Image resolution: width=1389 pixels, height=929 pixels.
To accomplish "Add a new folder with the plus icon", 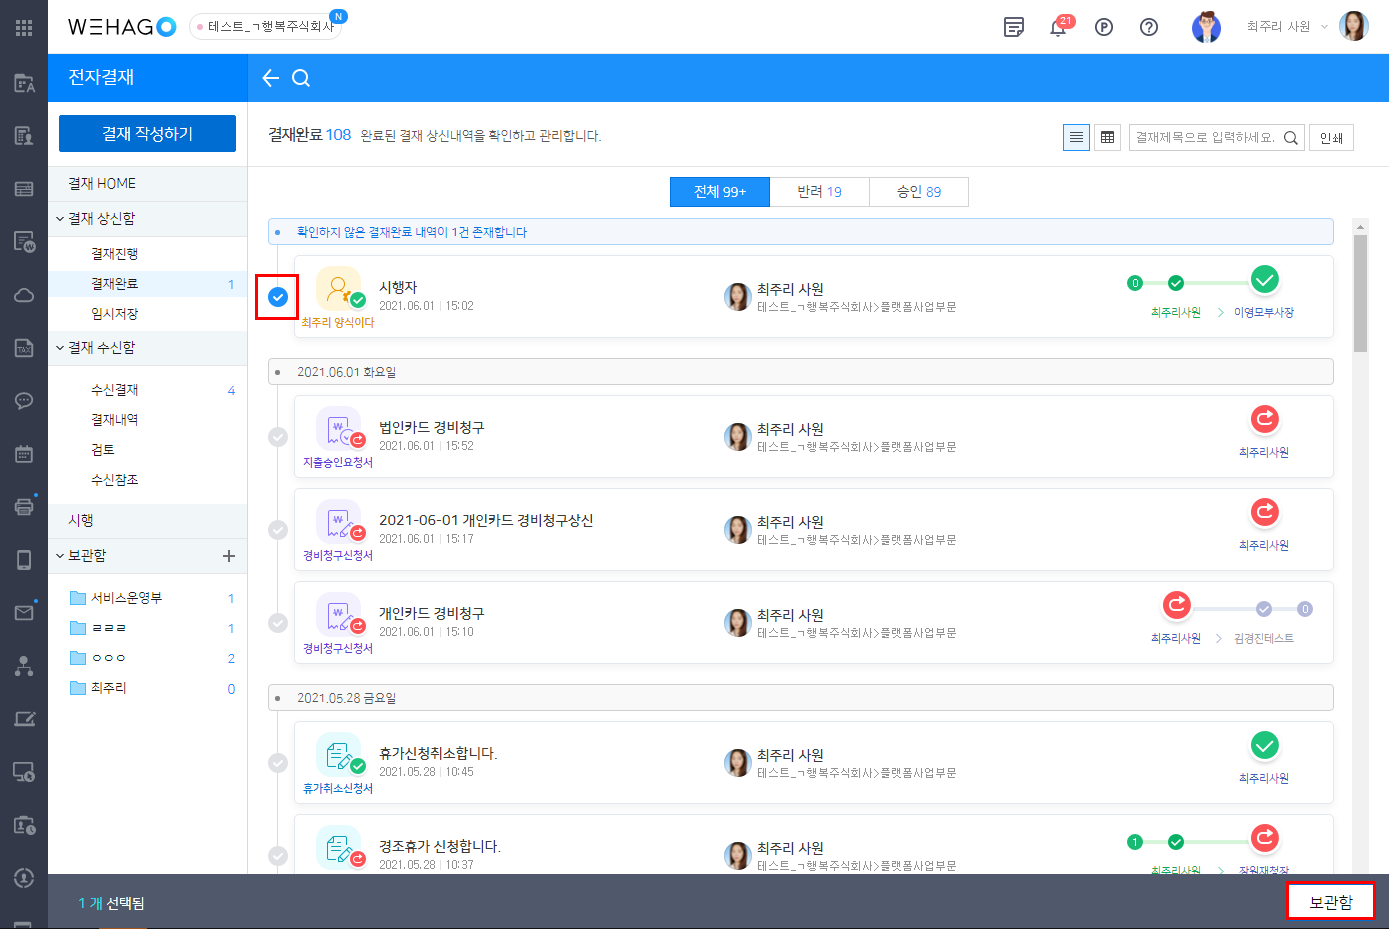I will click(x=228, y=556).
